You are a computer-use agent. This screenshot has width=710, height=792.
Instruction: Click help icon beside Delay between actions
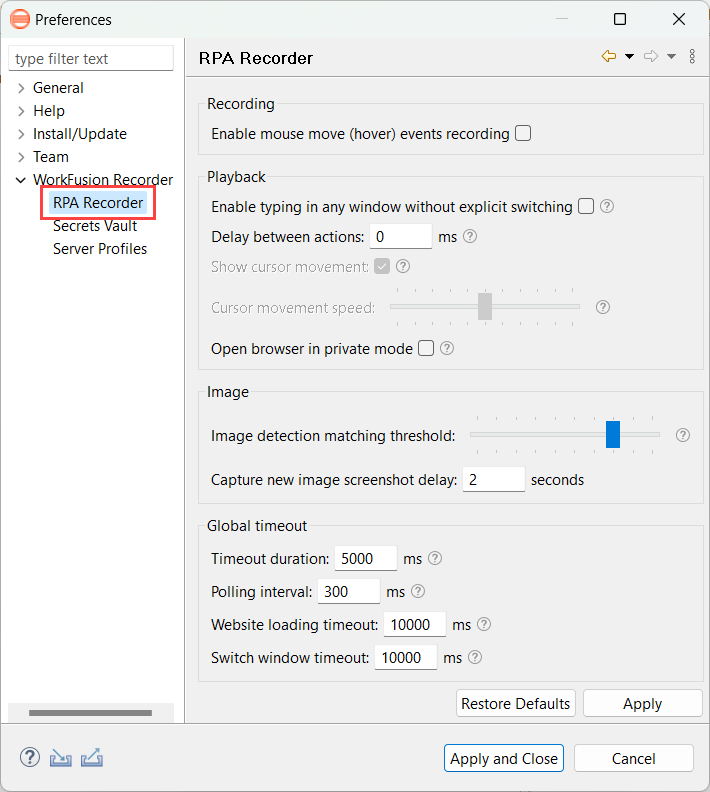tap(470, 236)
